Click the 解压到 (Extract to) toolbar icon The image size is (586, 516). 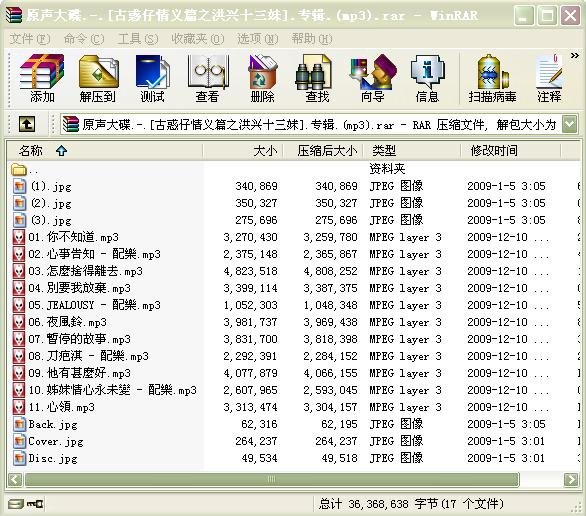[x=98, y=78]
